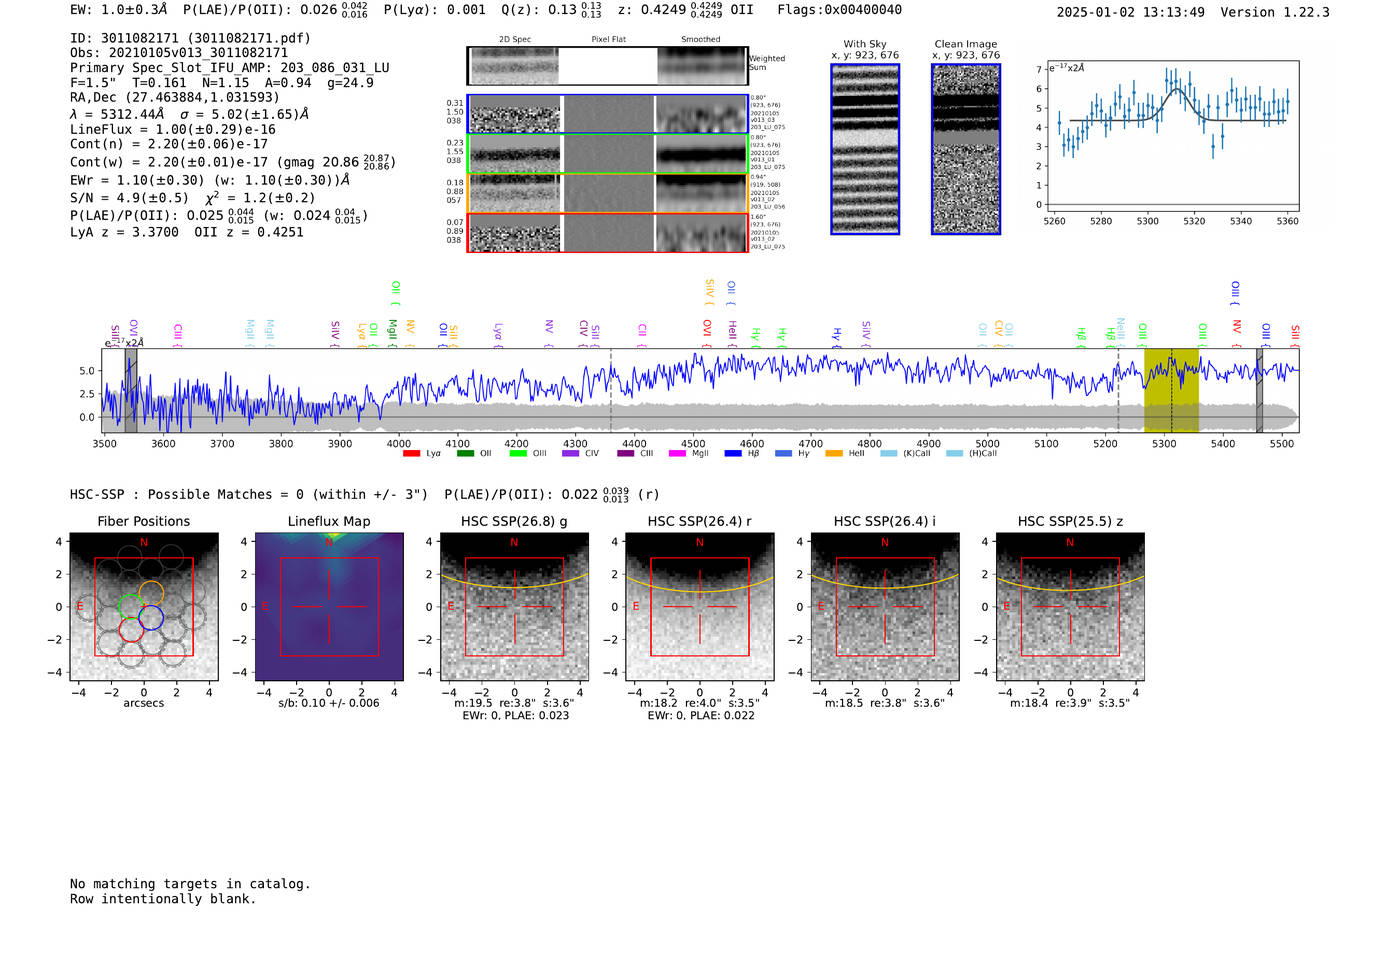Click the green fiber circle in Fiber Positions

[x=131, y=606]
